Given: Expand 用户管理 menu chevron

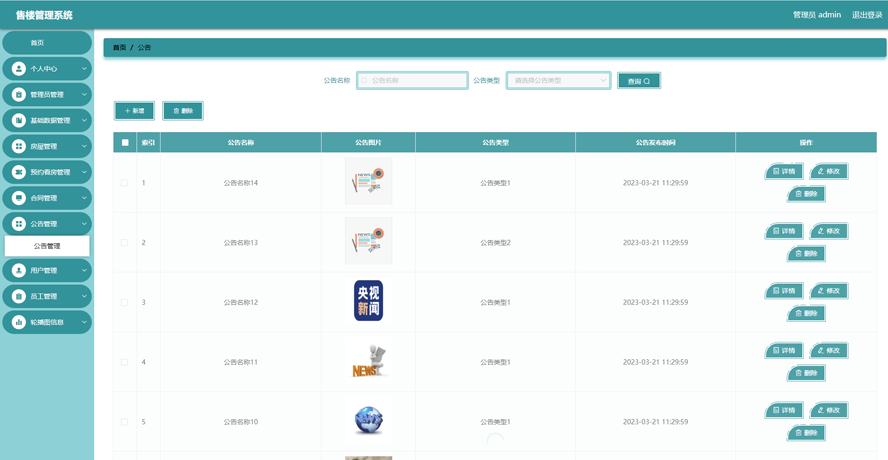Looking at the screenshot, I should [x=84, y=270].
